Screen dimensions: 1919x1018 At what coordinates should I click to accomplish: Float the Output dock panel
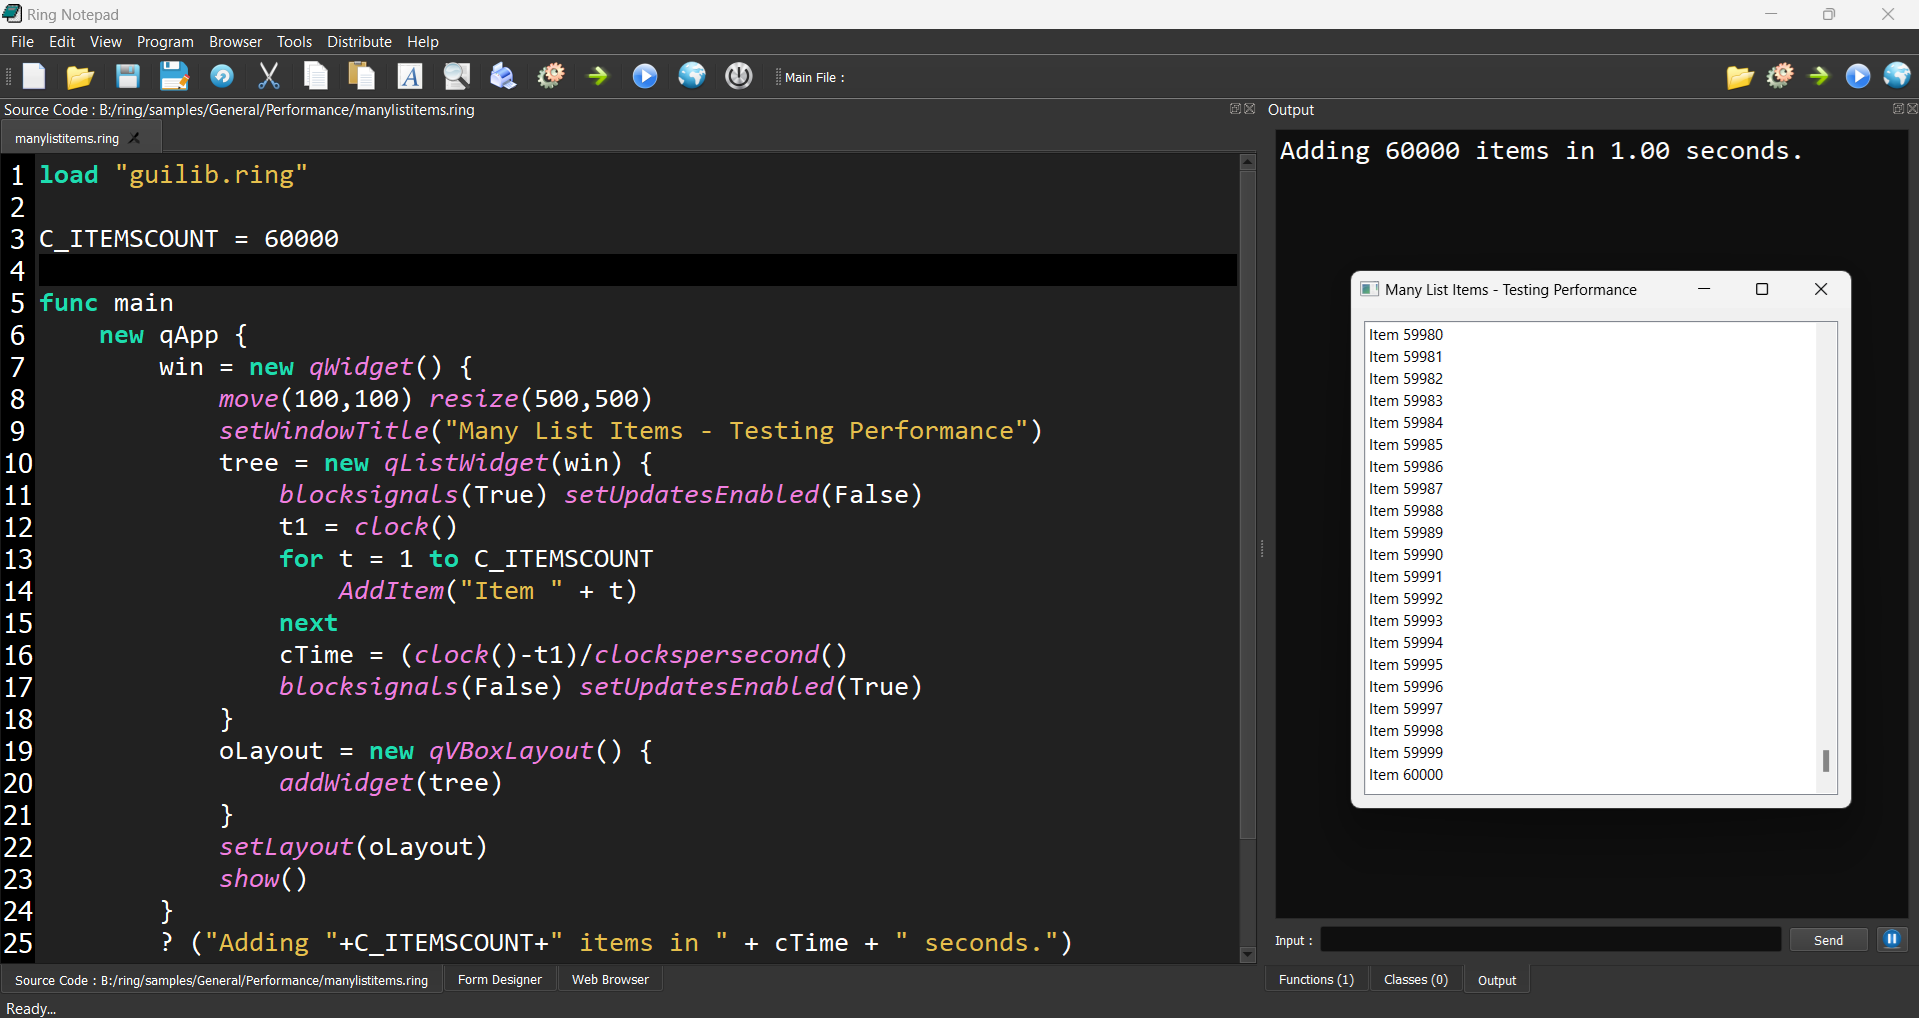[1898, 109]
